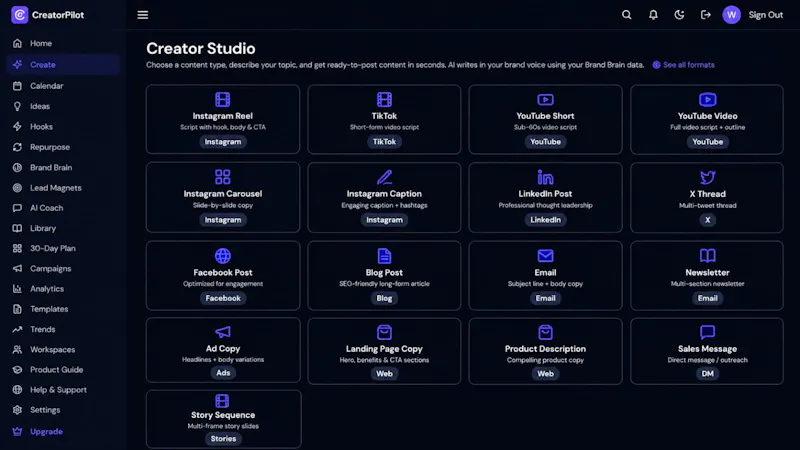Click the YouTube Short play icon

click(x=545, y=99)
